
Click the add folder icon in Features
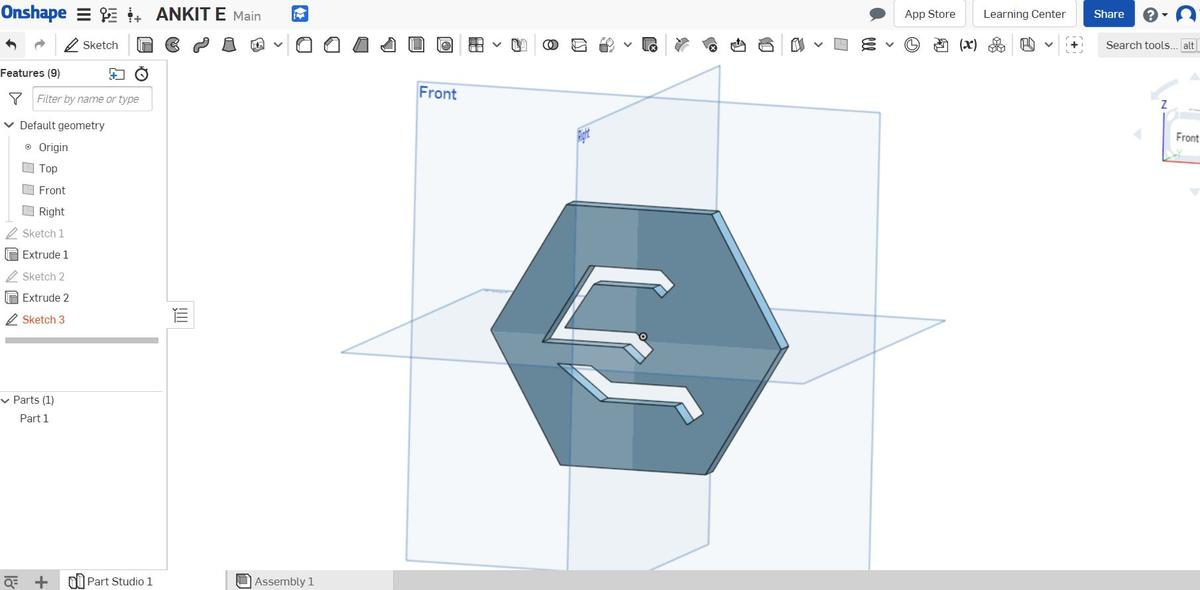pyautogui.click(x=117, y=74)
